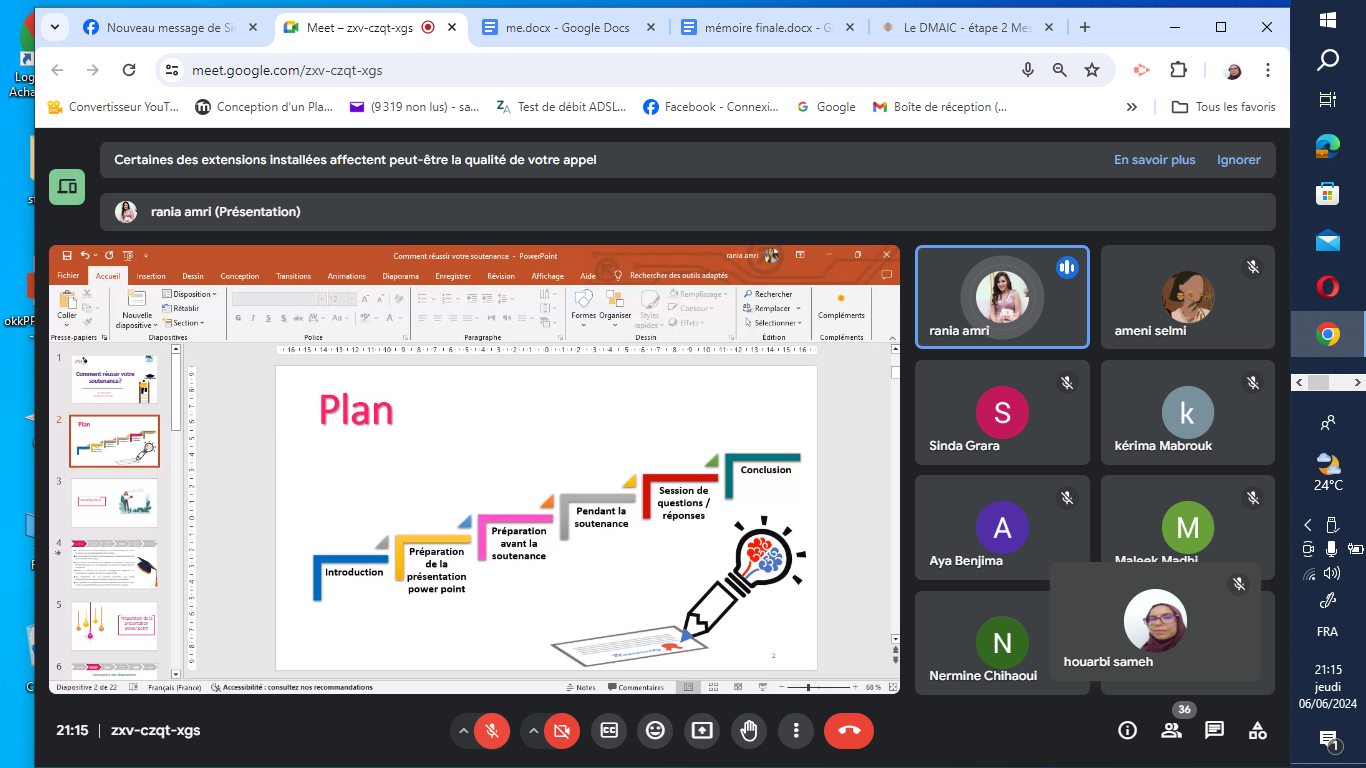The width and height of the screenshot is (1366, 768).
Task: Dismiss the extensions warning with Ignorer
Action: [1238, 160]
